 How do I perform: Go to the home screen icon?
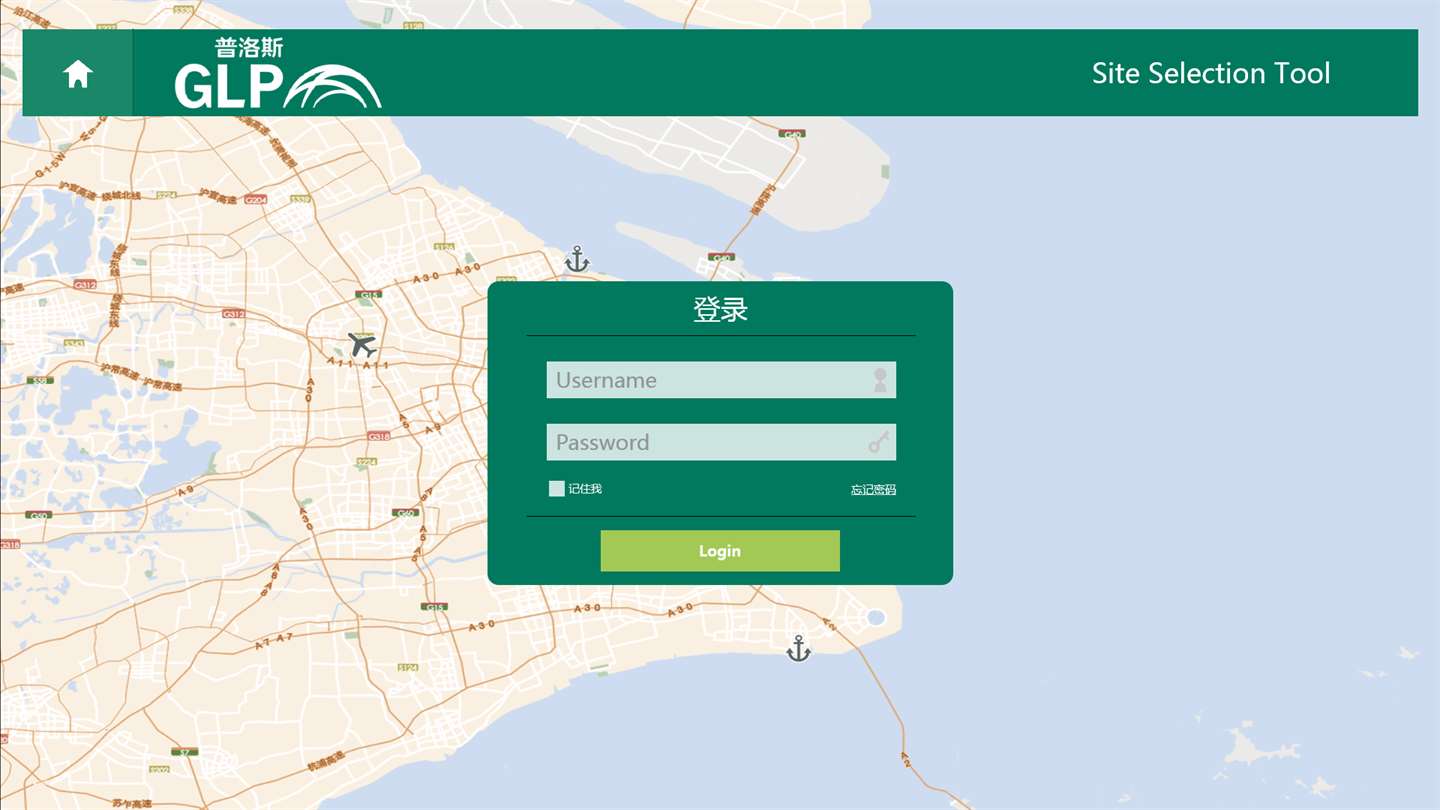tap(78, 74)
